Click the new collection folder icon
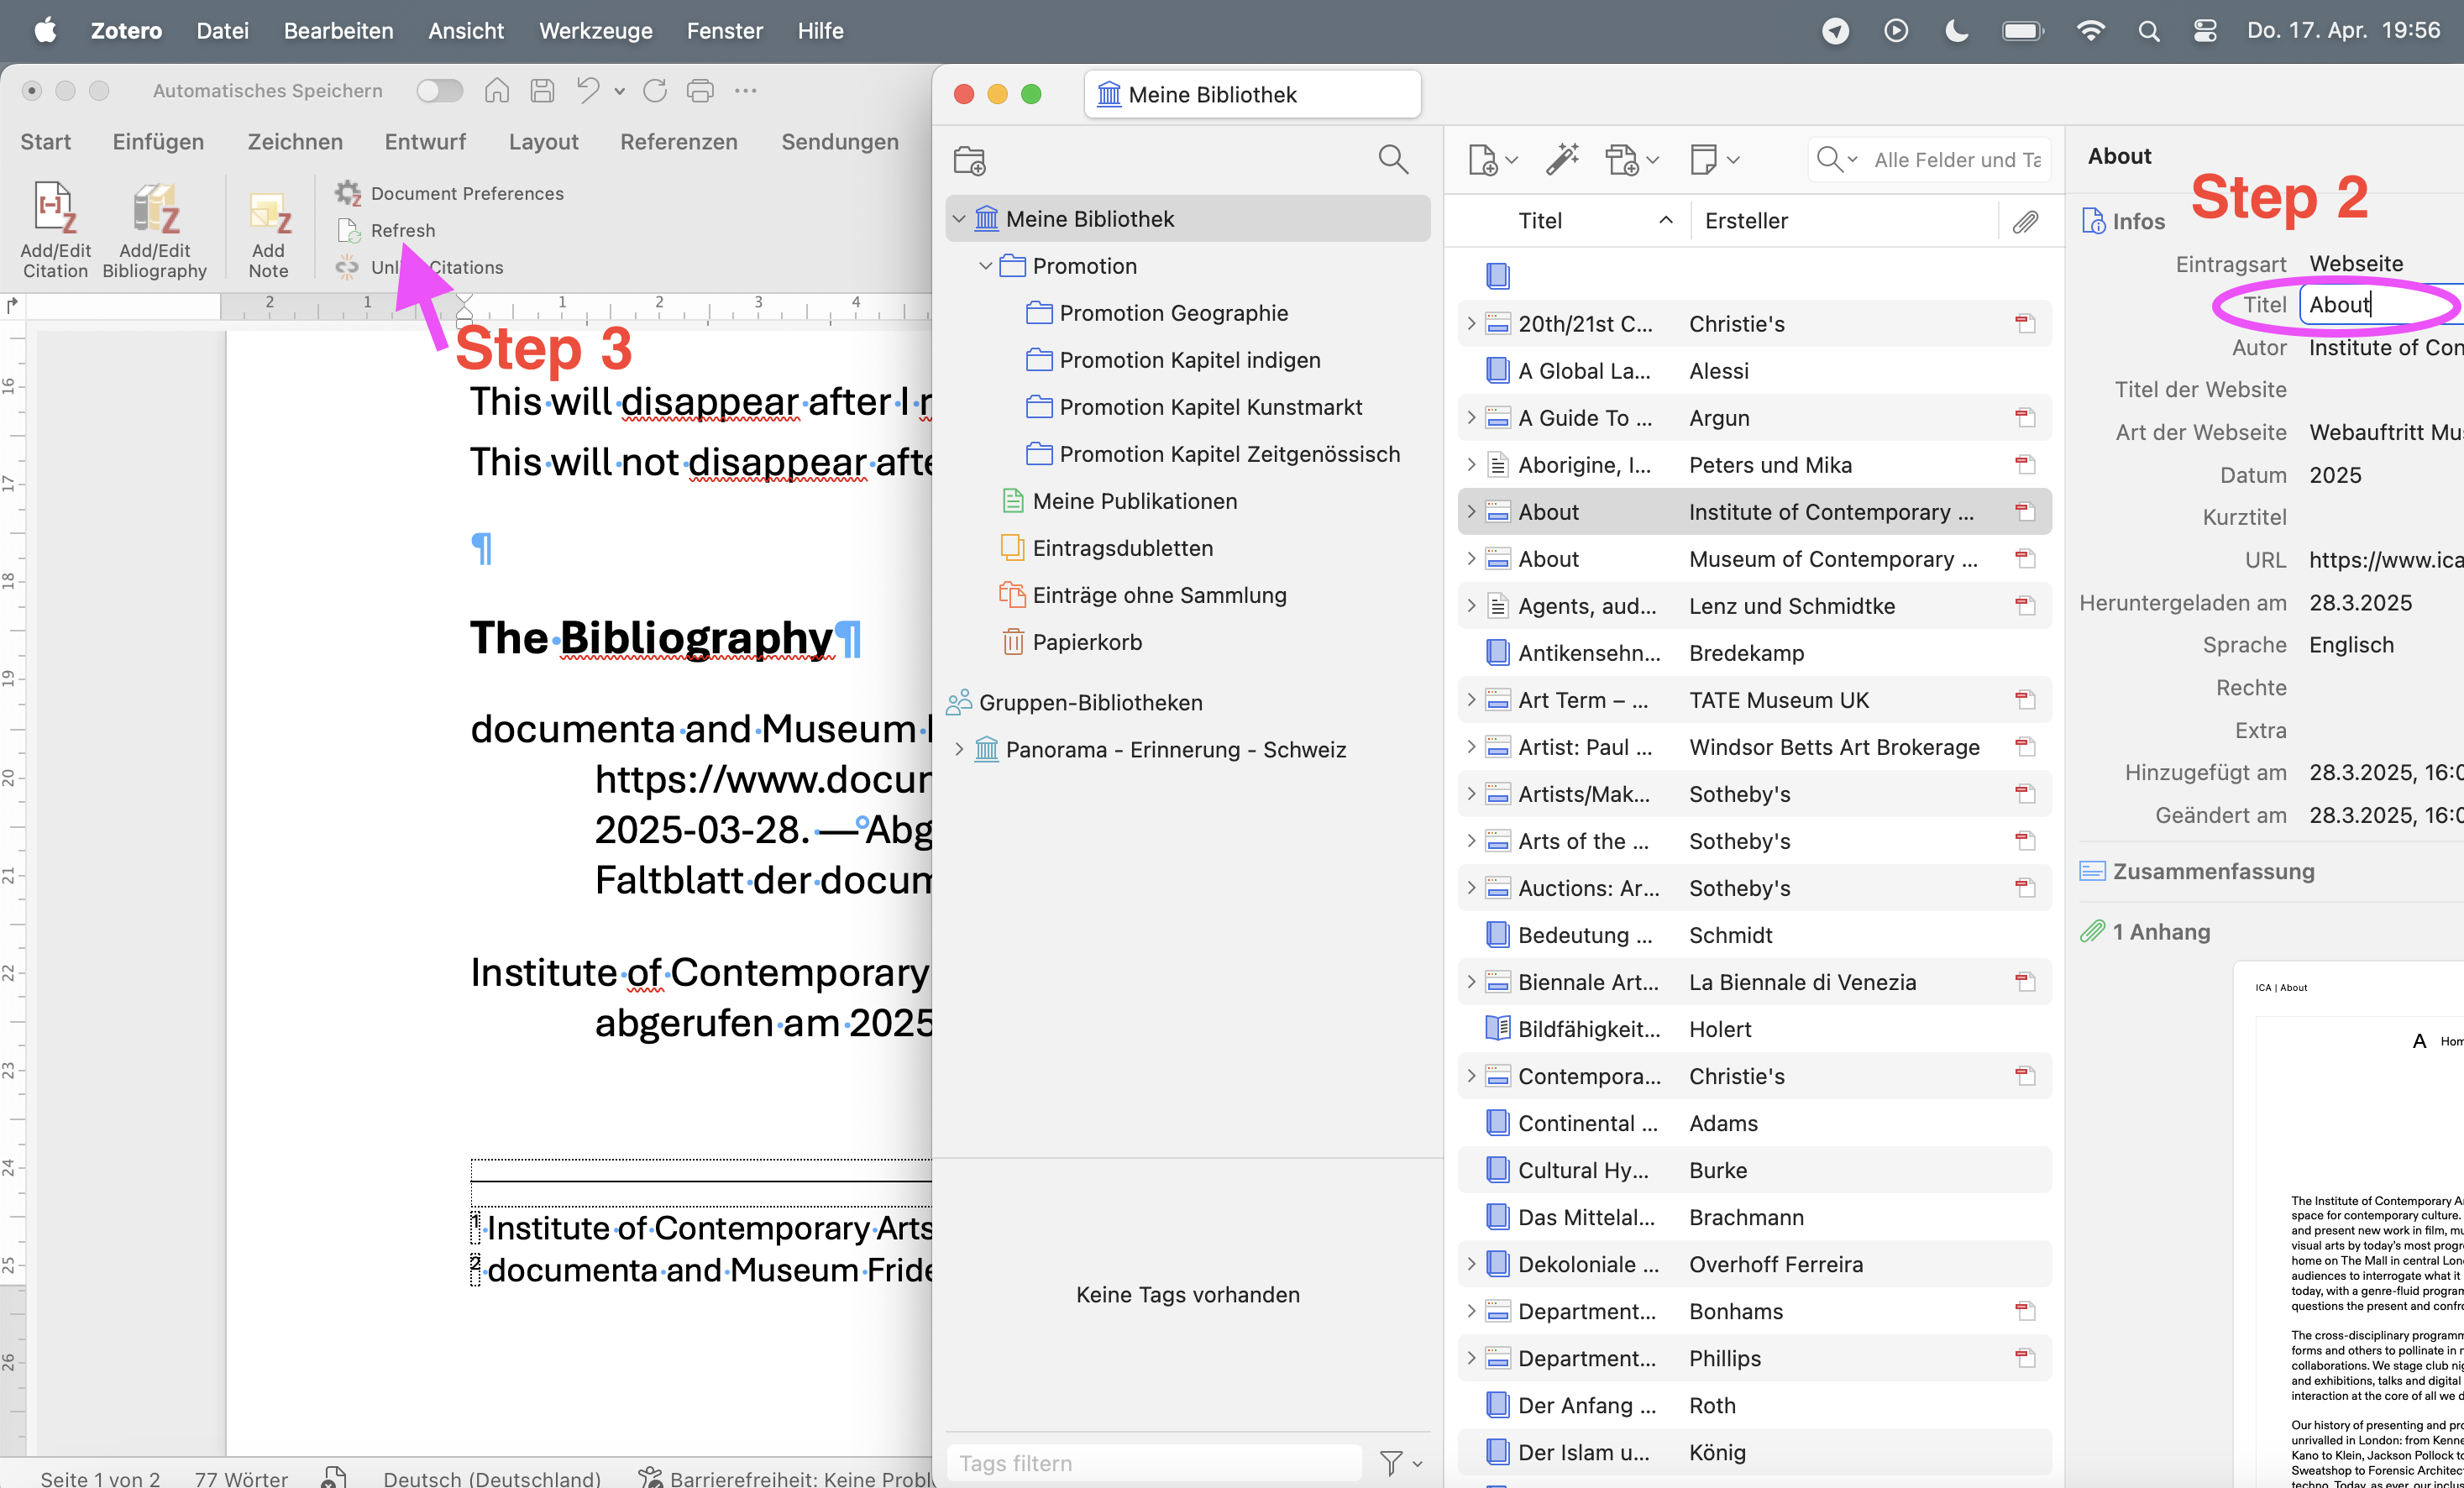This screenshot has width=2464, height=1488. click(x=969, y=160)
